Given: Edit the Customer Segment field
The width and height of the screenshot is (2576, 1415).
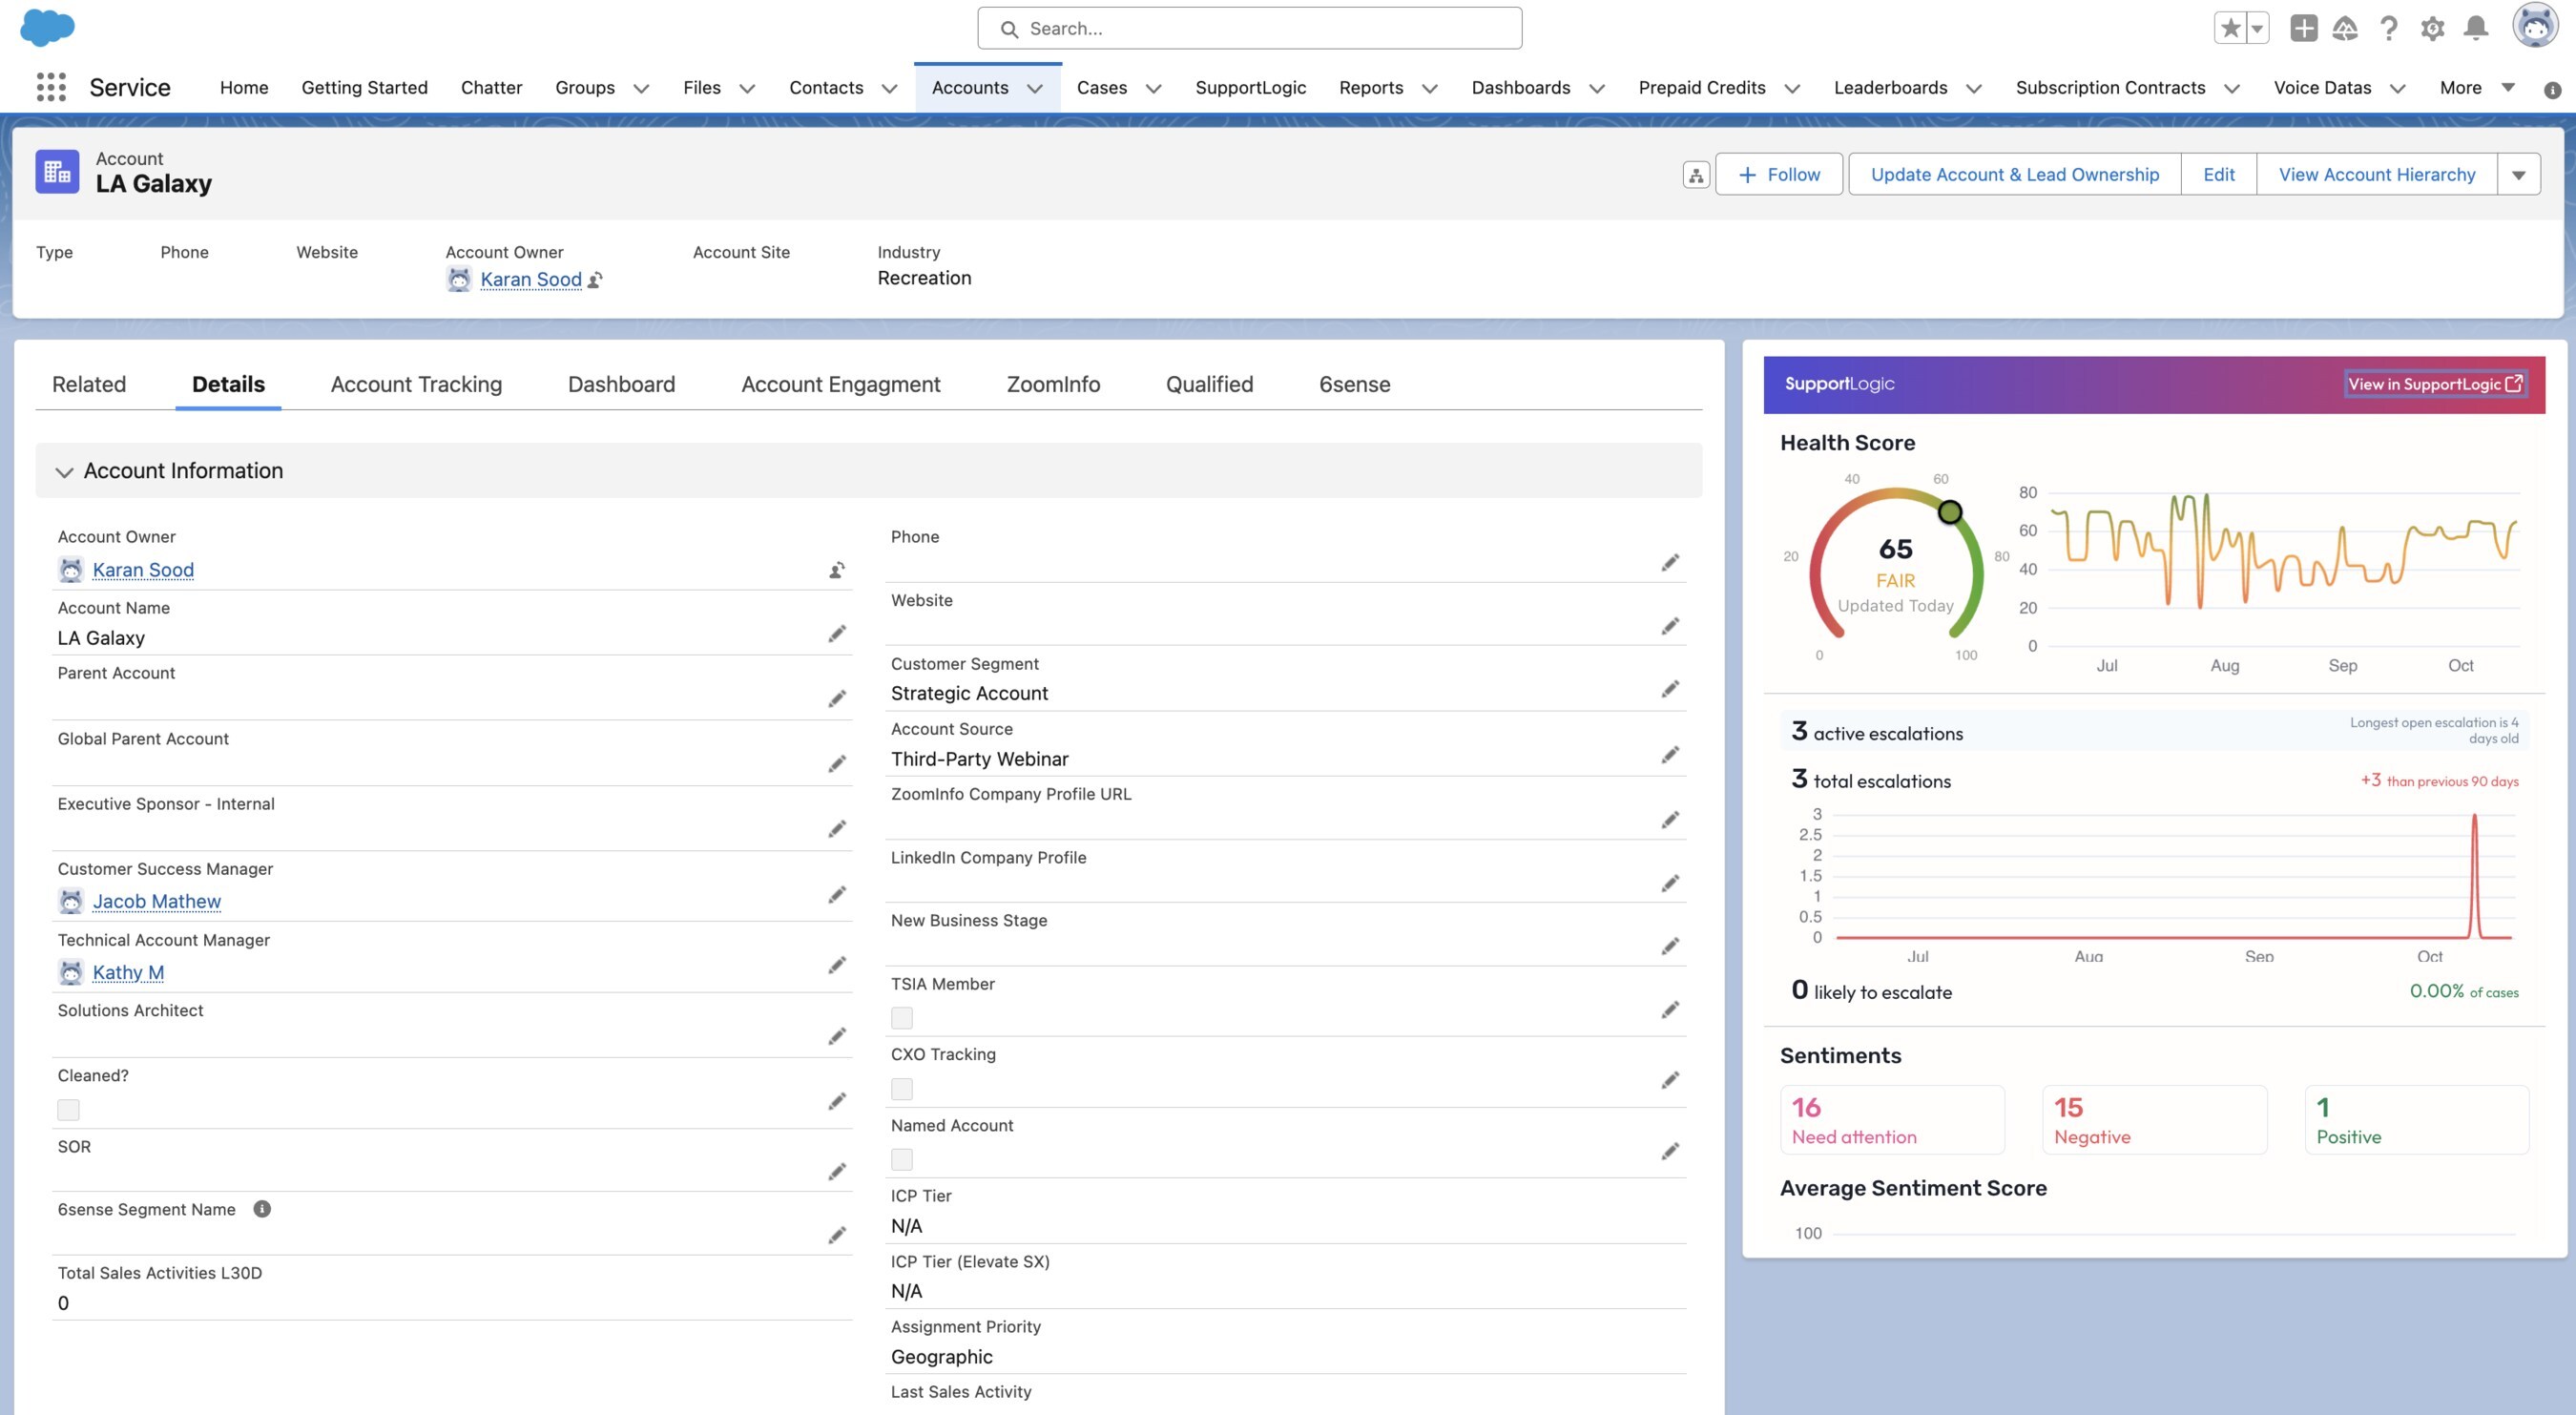Looking at the screenshot, I should (1670, 689).
